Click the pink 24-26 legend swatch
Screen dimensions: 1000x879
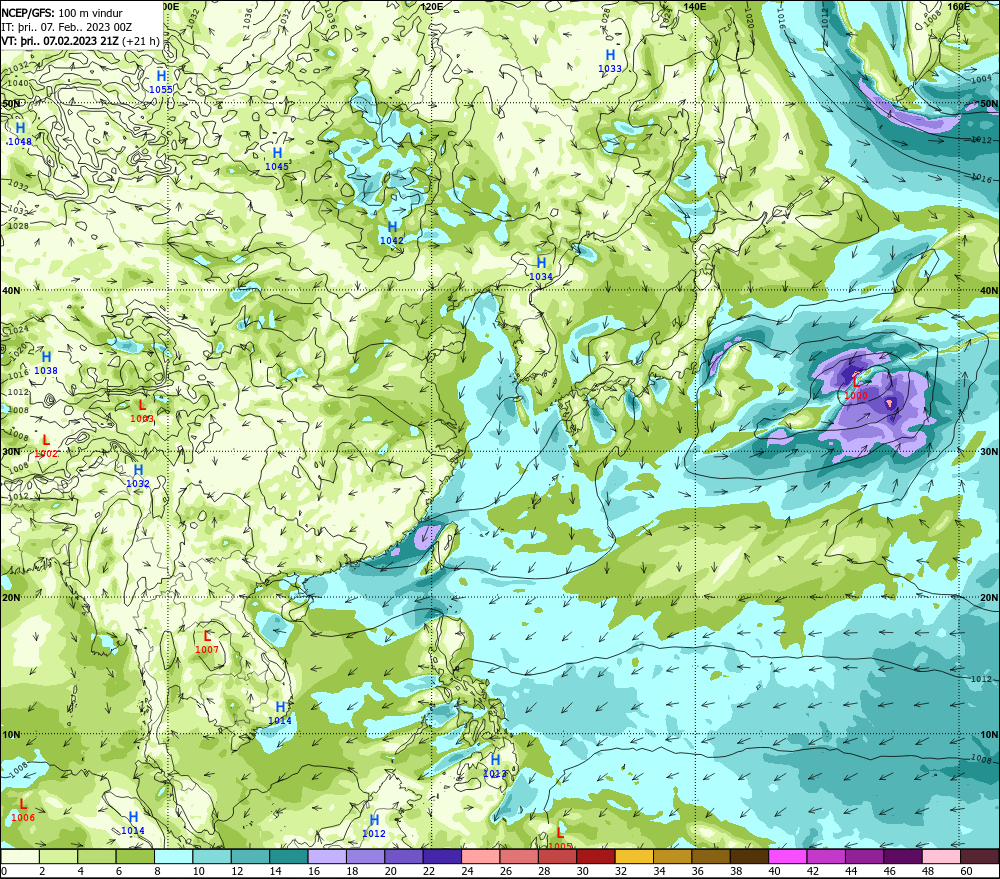point(481,856)
